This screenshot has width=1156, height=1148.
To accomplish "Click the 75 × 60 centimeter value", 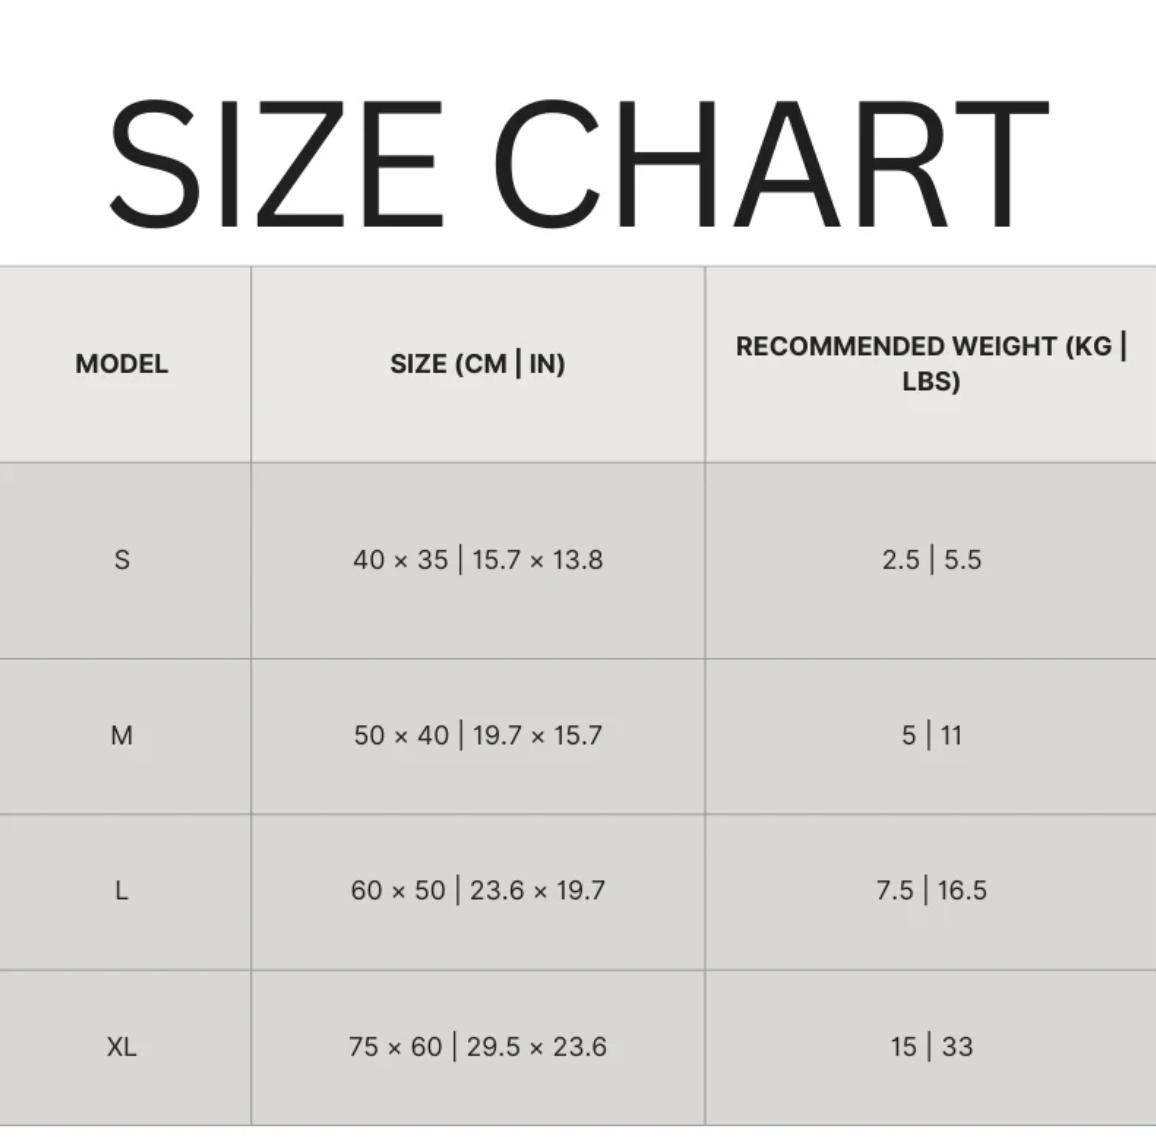I will point(395,1047).
